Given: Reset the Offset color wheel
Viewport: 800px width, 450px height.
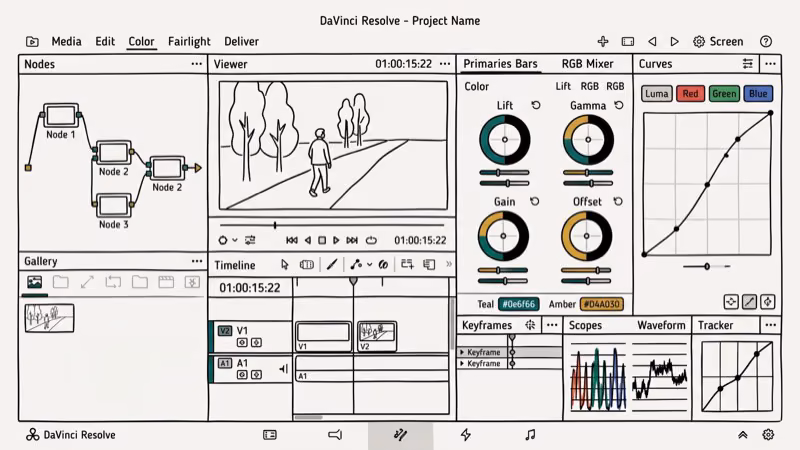Looking at the screenshot, I should point(618,202).
